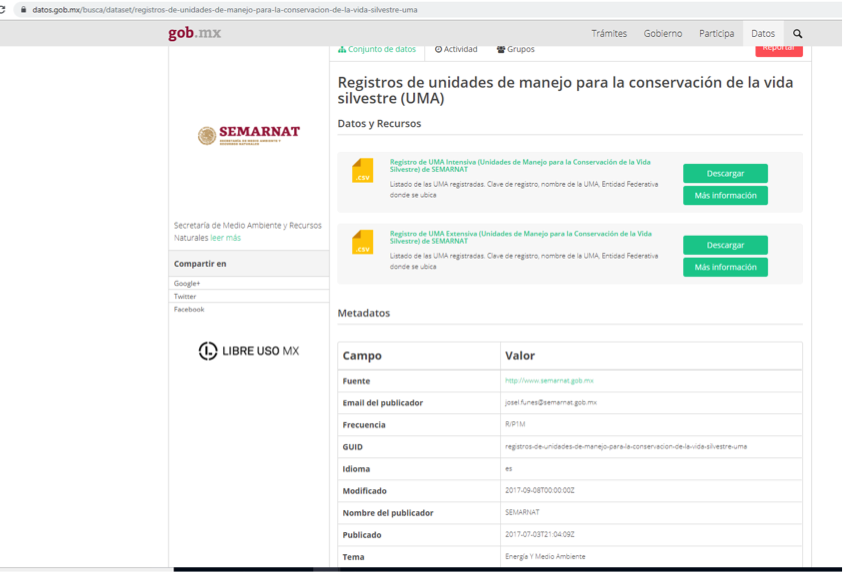Download the UMA Intensiva dataset
Image resolution: width=843 pixels, height=572 pixels.
pos(725,174)
